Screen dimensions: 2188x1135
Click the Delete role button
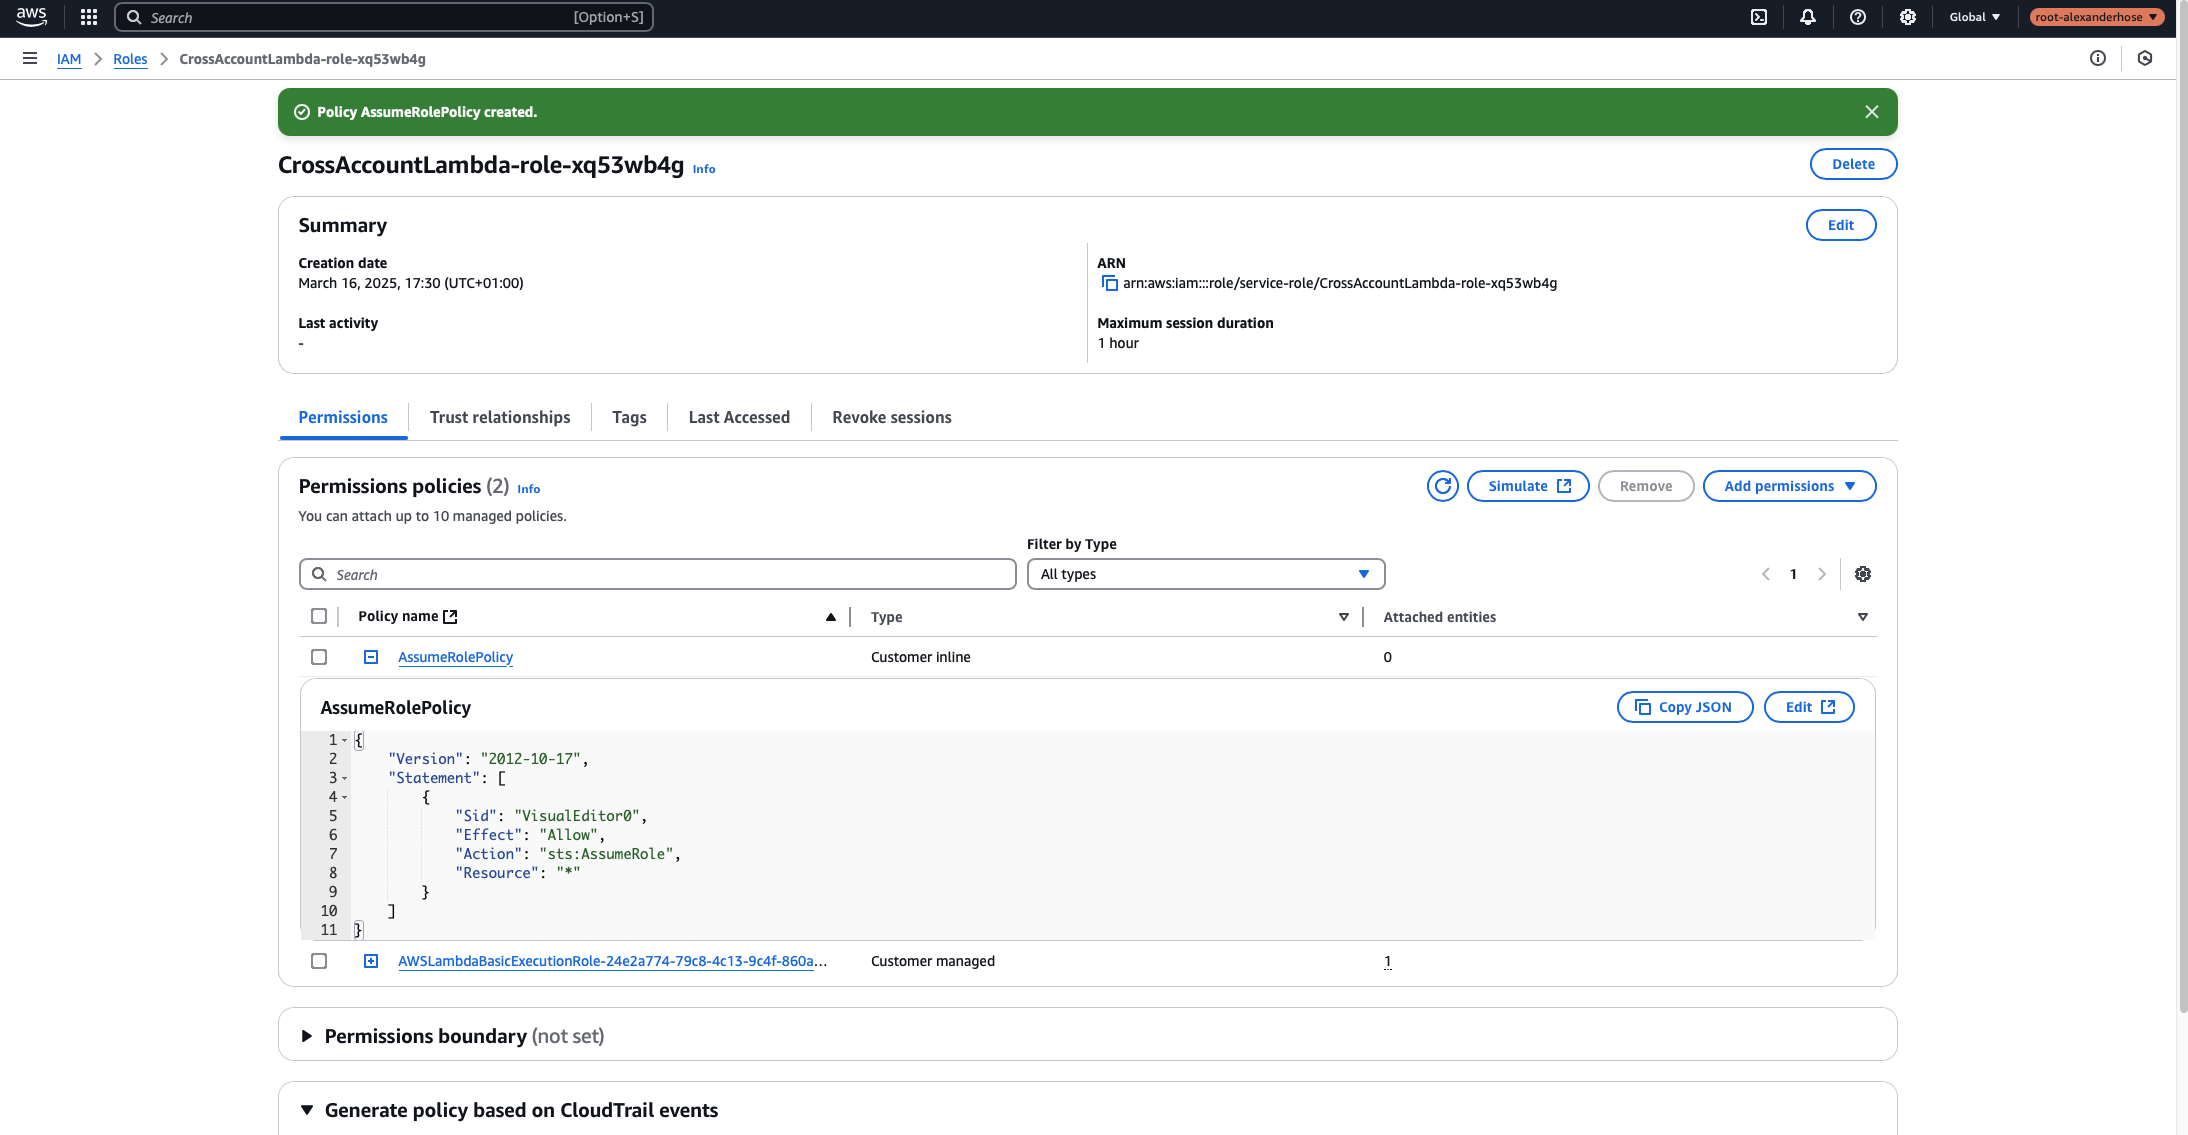coord(1852,164)
